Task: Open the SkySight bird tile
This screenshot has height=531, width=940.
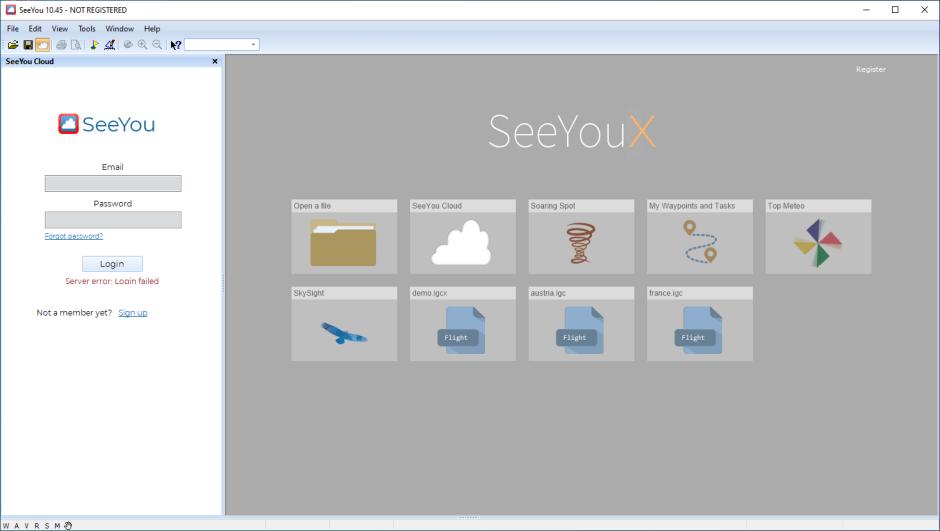Action: [344, 324]
